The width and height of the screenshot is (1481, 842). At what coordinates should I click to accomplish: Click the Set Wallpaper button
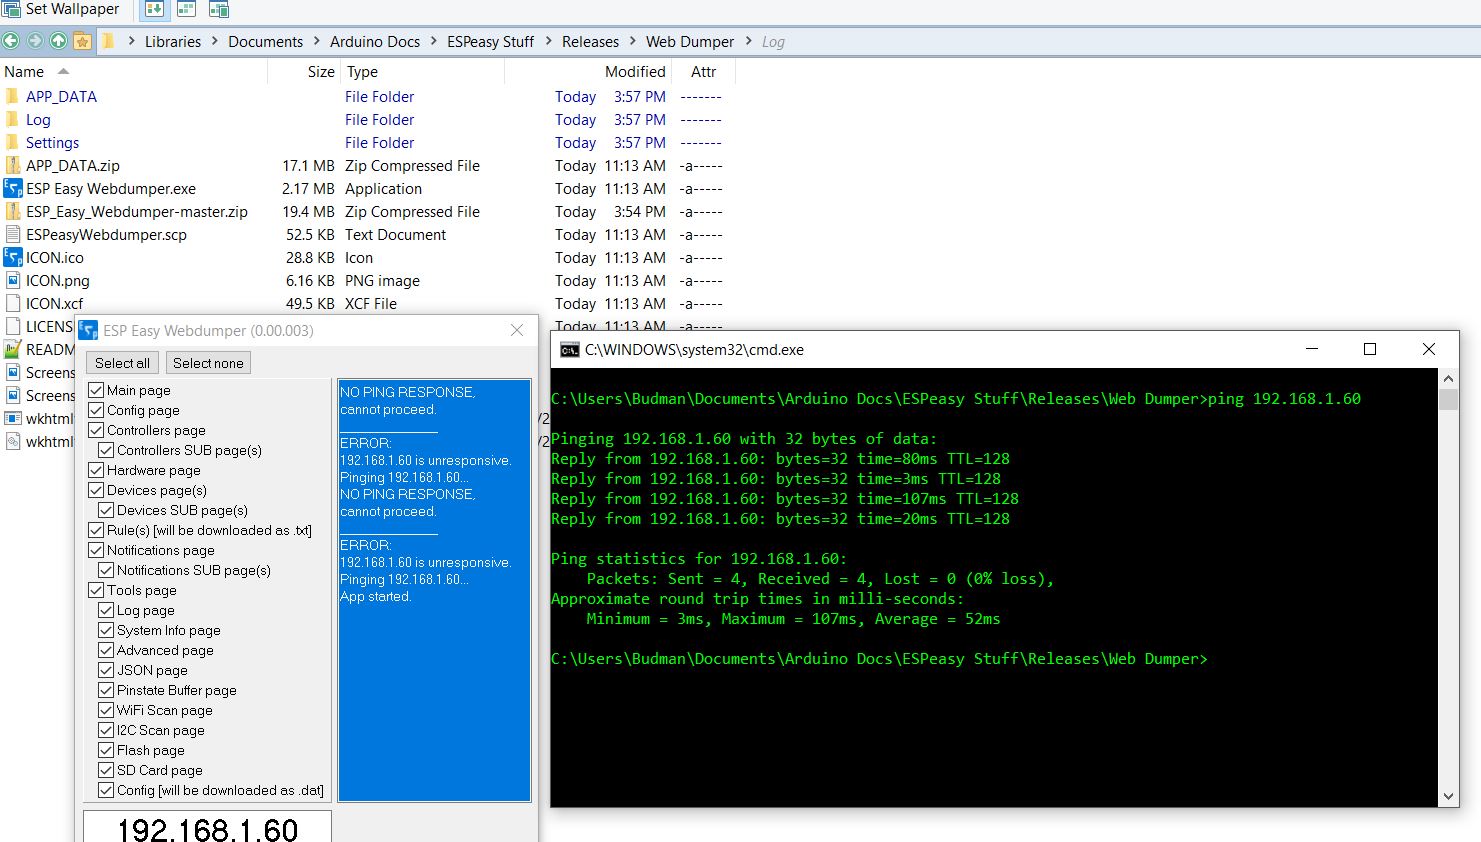click(61, 9)
